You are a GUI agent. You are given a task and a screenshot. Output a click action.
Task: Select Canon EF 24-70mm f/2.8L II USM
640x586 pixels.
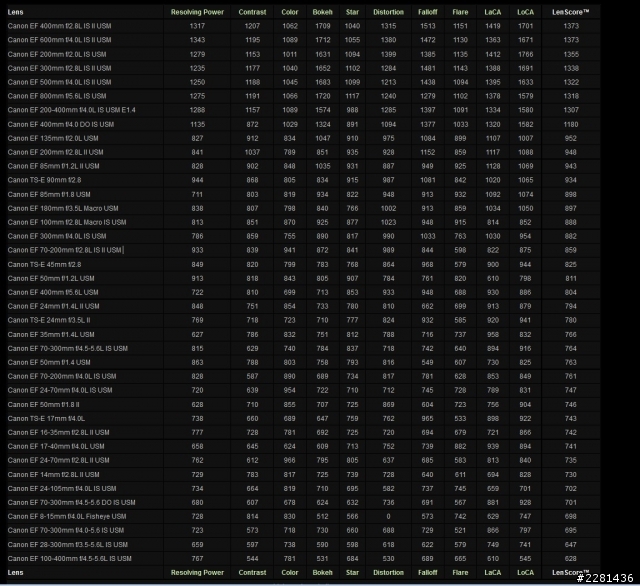coord(58,460)
